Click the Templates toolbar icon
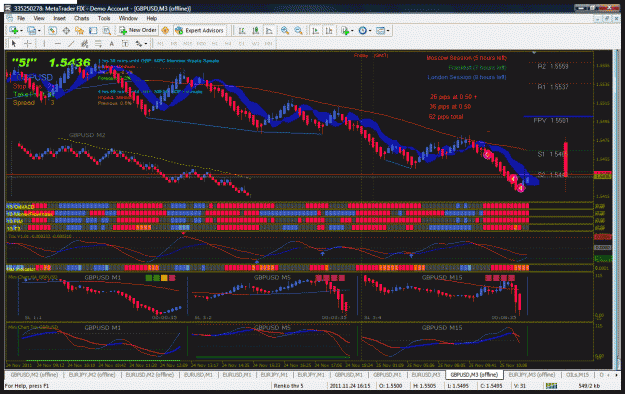This screenshot has width=625, height=394. point(380,30)
